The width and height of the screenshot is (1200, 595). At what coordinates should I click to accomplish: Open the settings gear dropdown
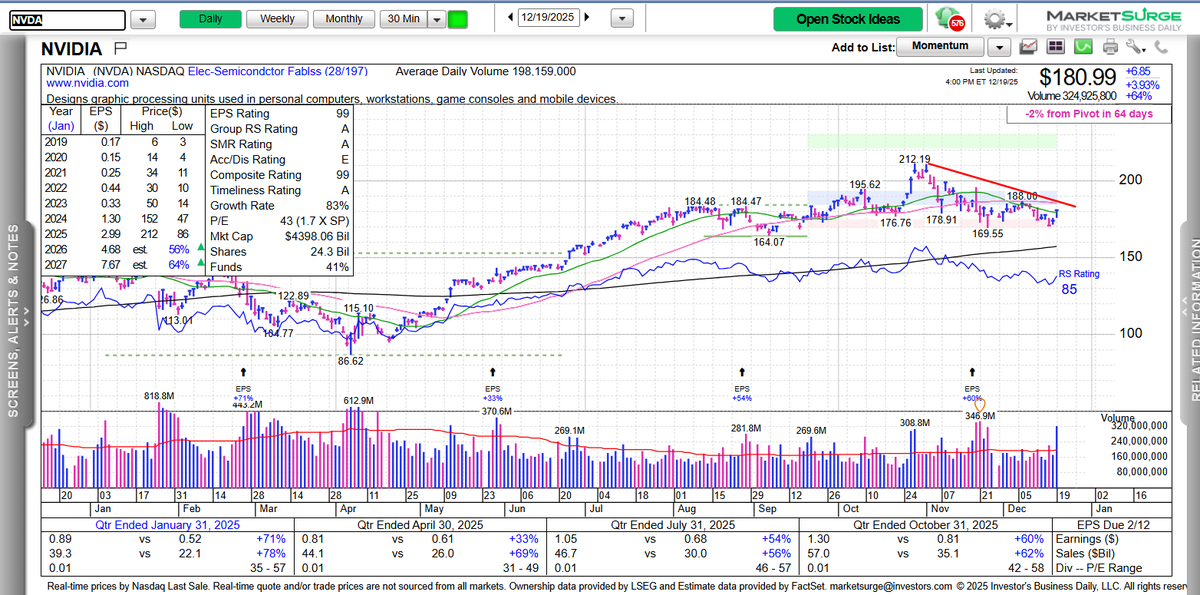click(x=995, y=18)
